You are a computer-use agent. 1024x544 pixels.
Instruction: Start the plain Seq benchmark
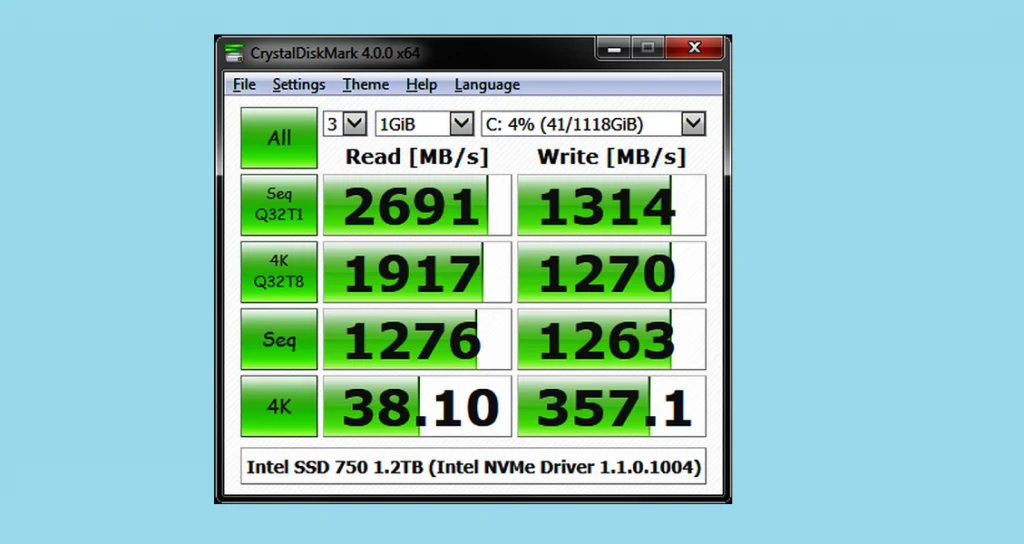tap(279, 339)
